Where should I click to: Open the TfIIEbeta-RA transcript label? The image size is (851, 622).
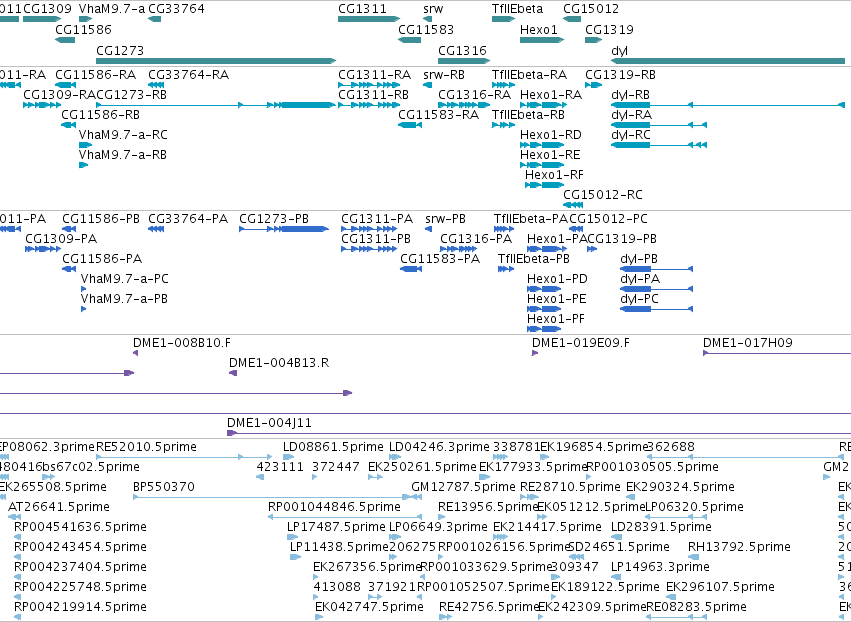530,75
